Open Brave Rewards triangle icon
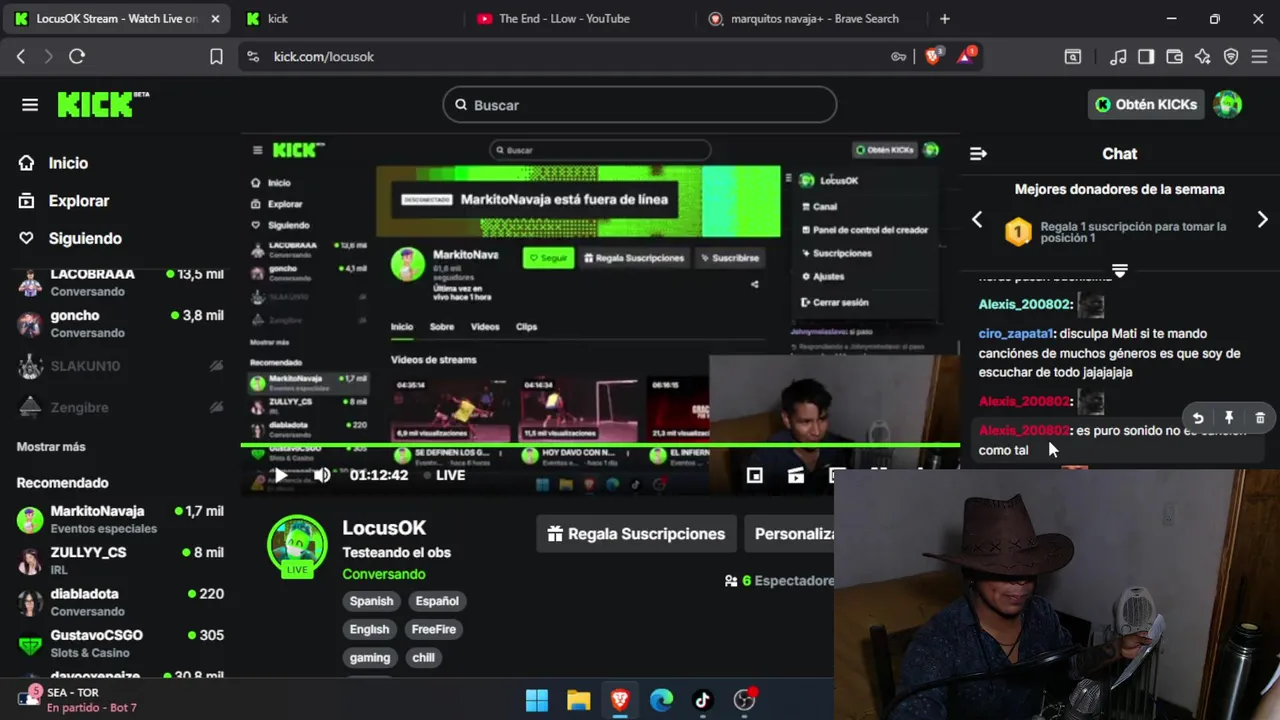 tap(966, 56)
